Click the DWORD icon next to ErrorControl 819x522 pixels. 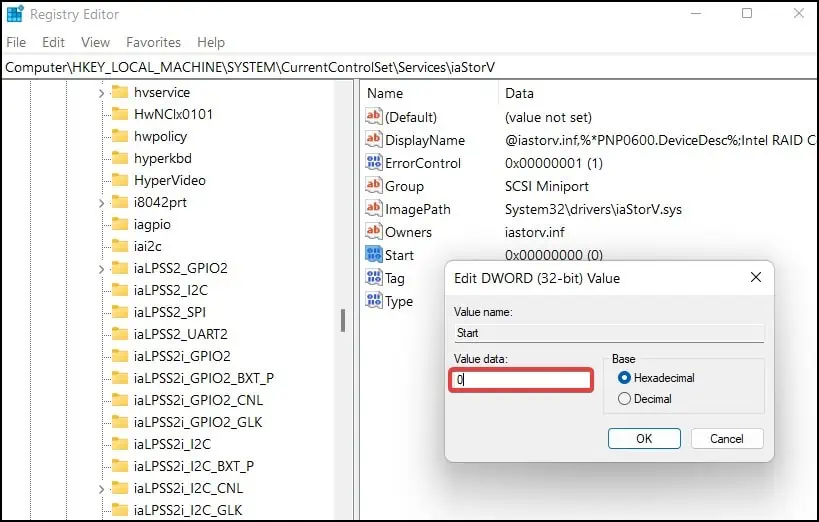[x=373, y=163]
